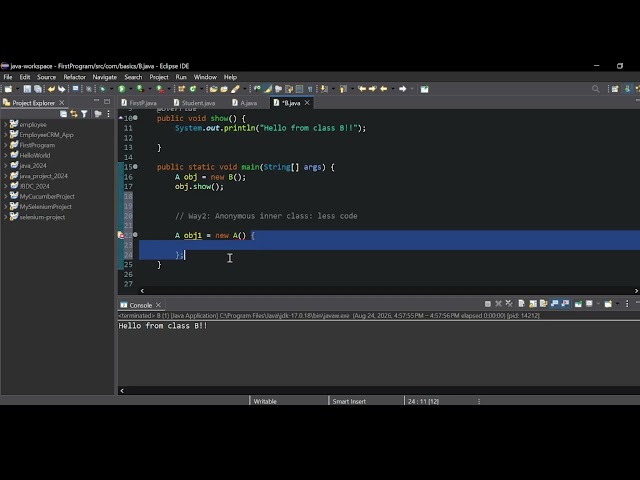This screenshot has height=480, width=640.
Task: Switch to the Student.java tab
Action: coord(193,103)
